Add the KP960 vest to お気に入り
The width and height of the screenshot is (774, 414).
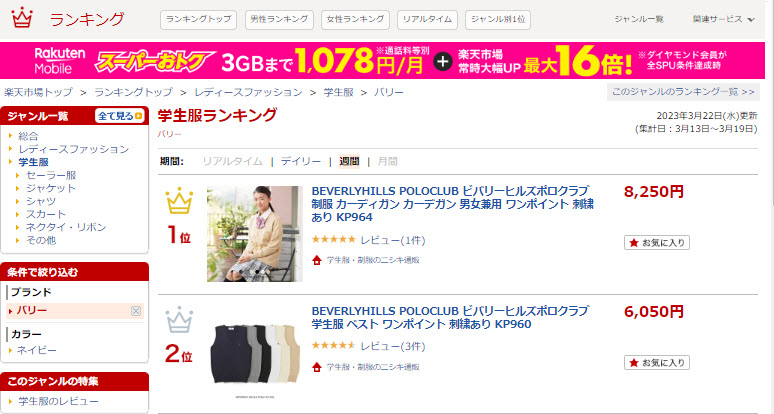click(x=657, y=363)
